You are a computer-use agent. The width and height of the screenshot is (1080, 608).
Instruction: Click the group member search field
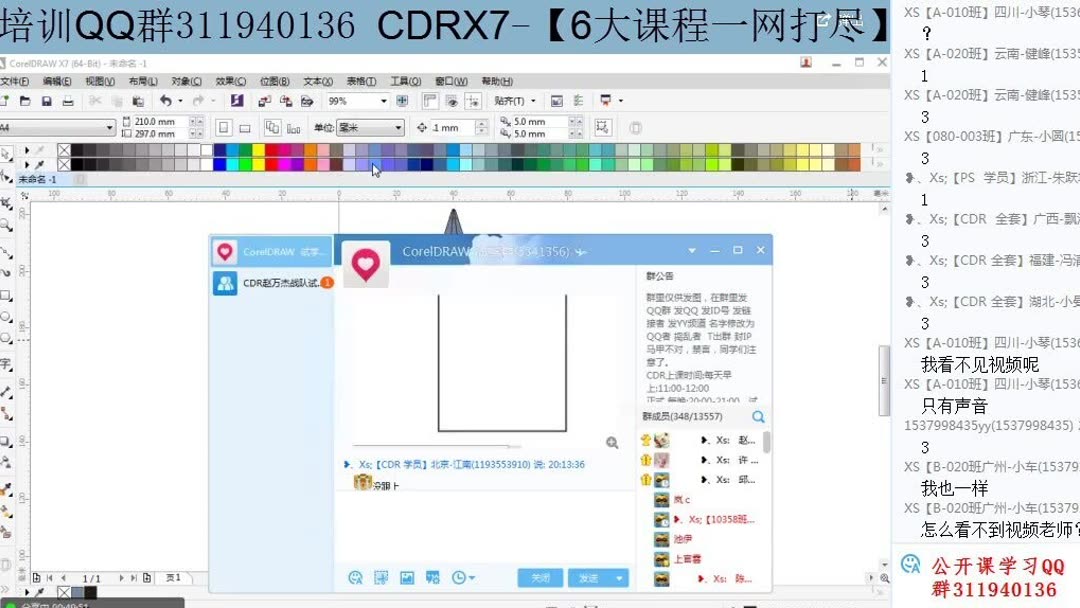[700, 416]
